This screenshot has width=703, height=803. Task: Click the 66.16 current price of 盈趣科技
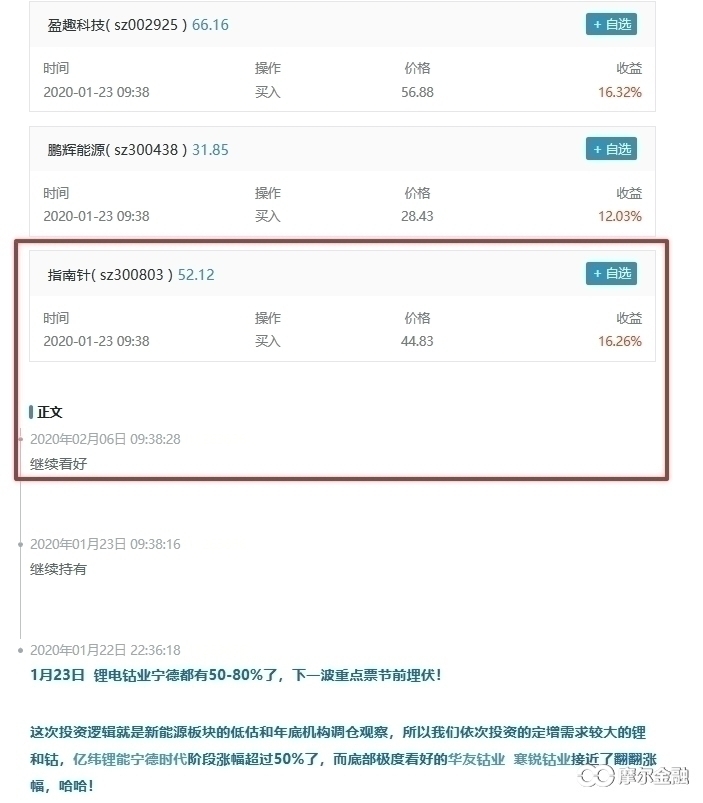(210, 25)
